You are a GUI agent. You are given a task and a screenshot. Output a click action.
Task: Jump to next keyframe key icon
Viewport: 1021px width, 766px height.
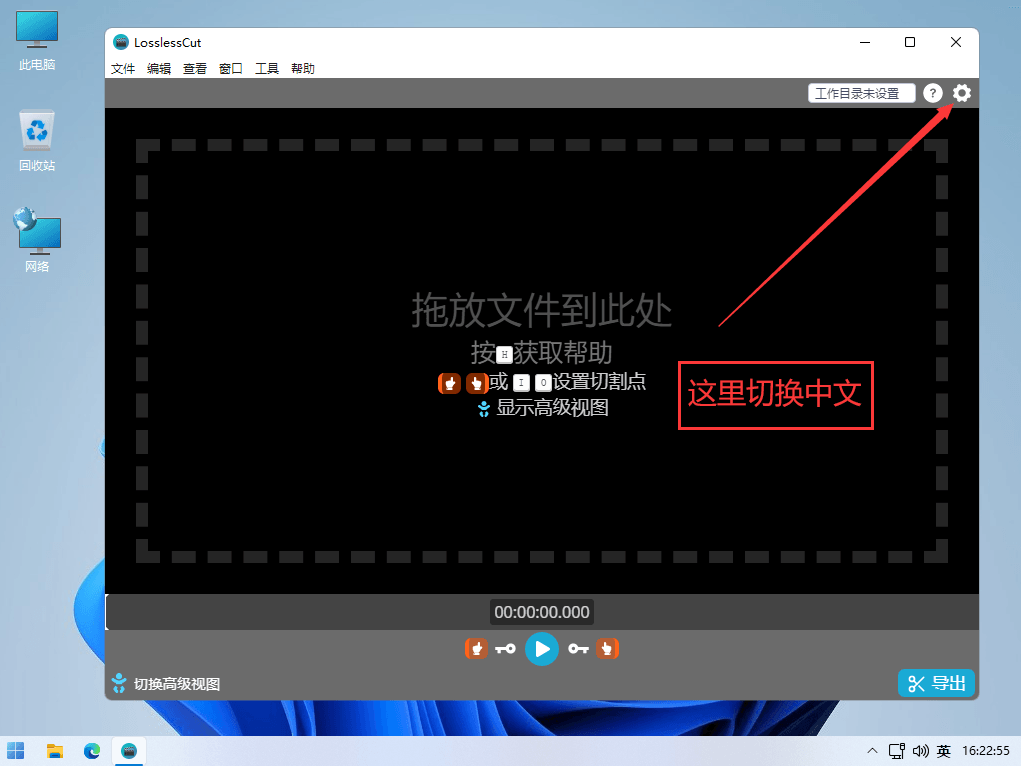coord(578,649)
